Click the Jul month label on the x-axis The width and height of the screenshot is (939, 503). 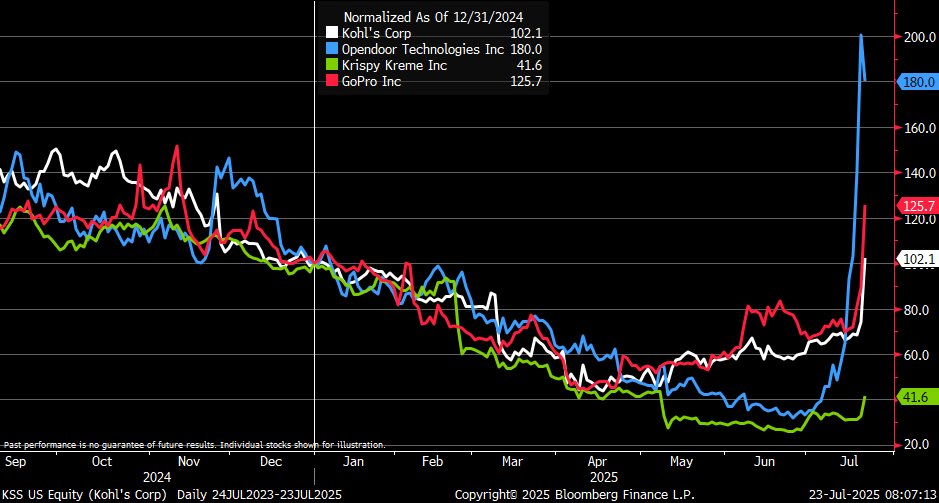849,462
